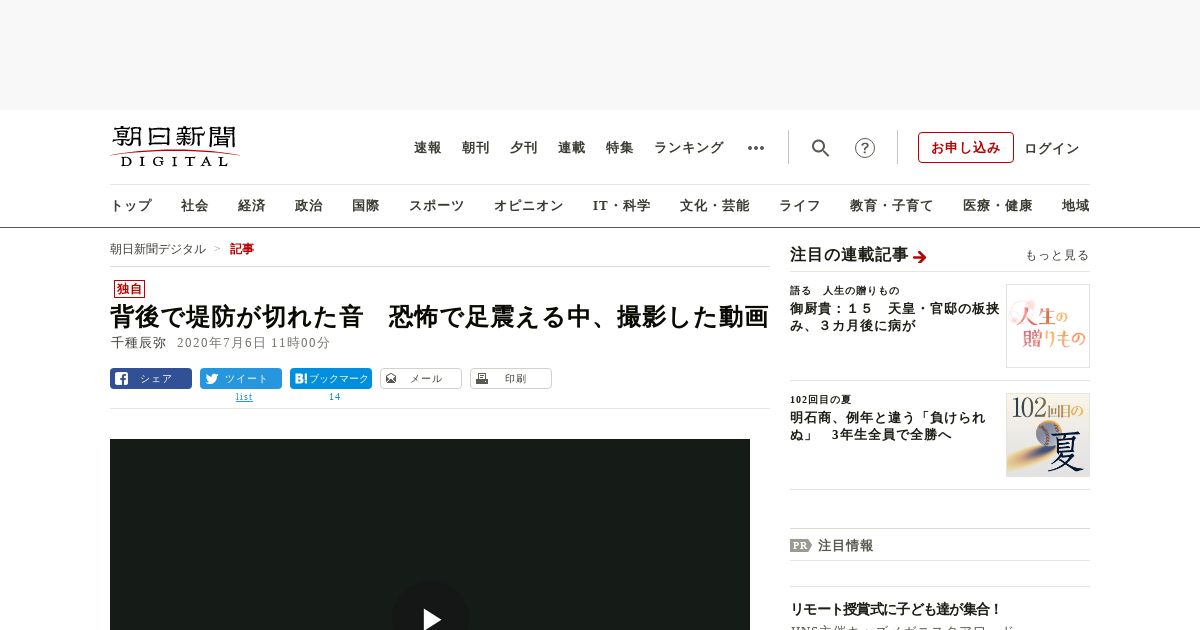Go to the 政治 section
This screenshot has height=630, width=1200.
[309, 206]
